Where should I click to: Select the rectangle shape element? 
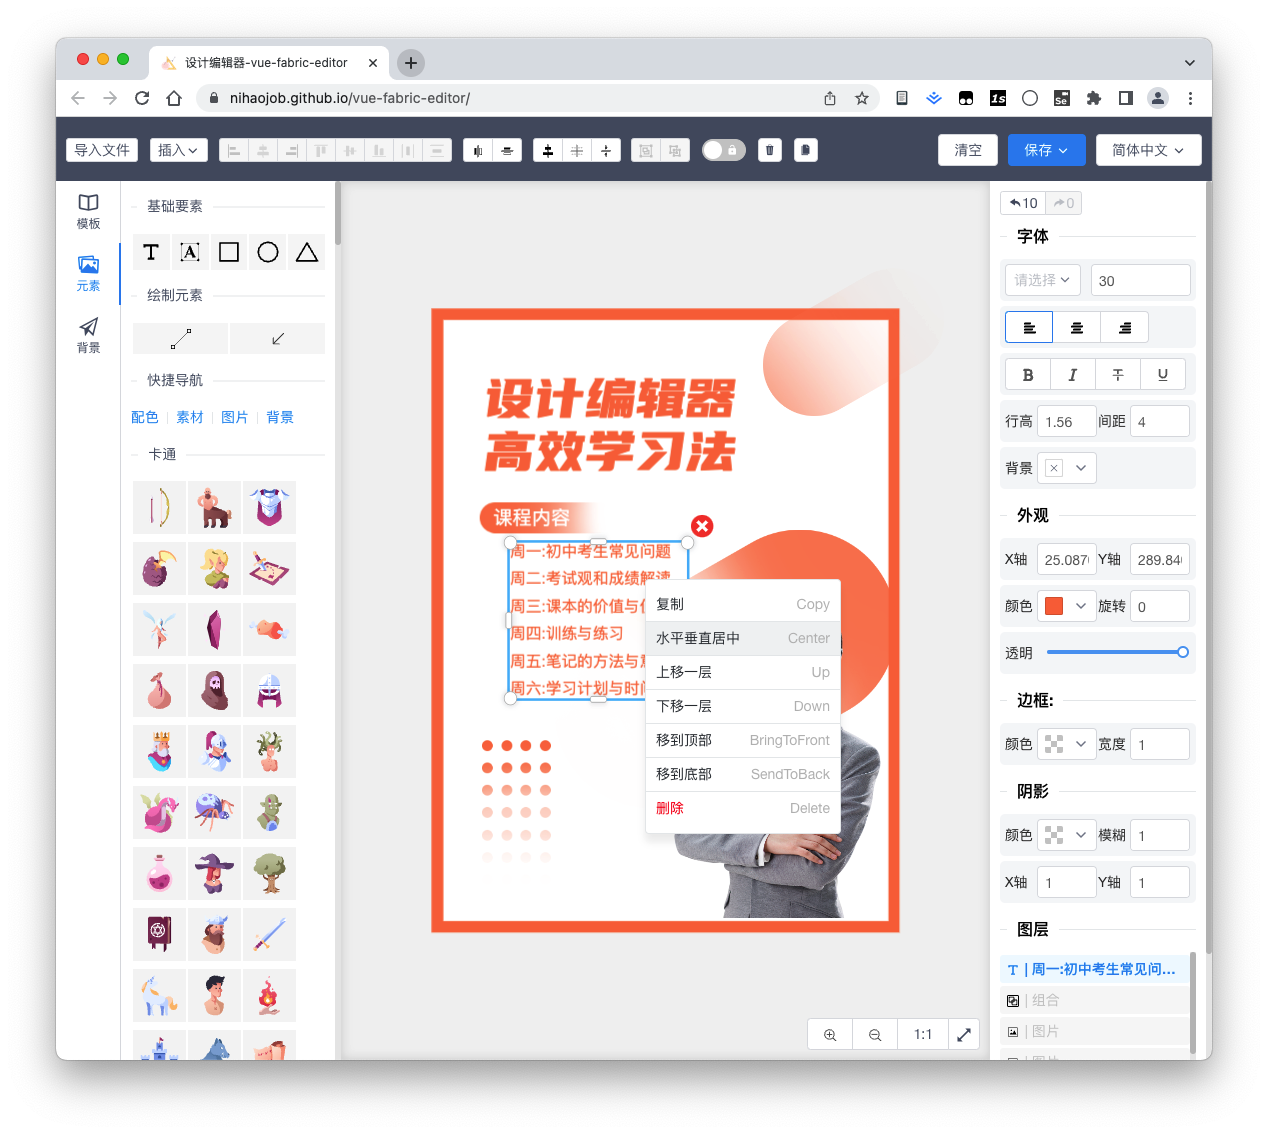228,252
